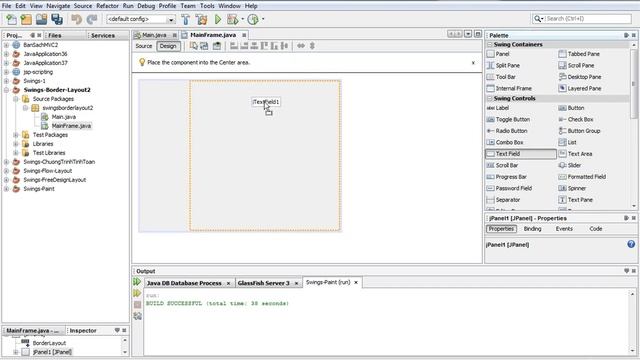This screenshot has height=360, width=640.
Task: Switch to Events tab in Properties
Action: point(564,229)
